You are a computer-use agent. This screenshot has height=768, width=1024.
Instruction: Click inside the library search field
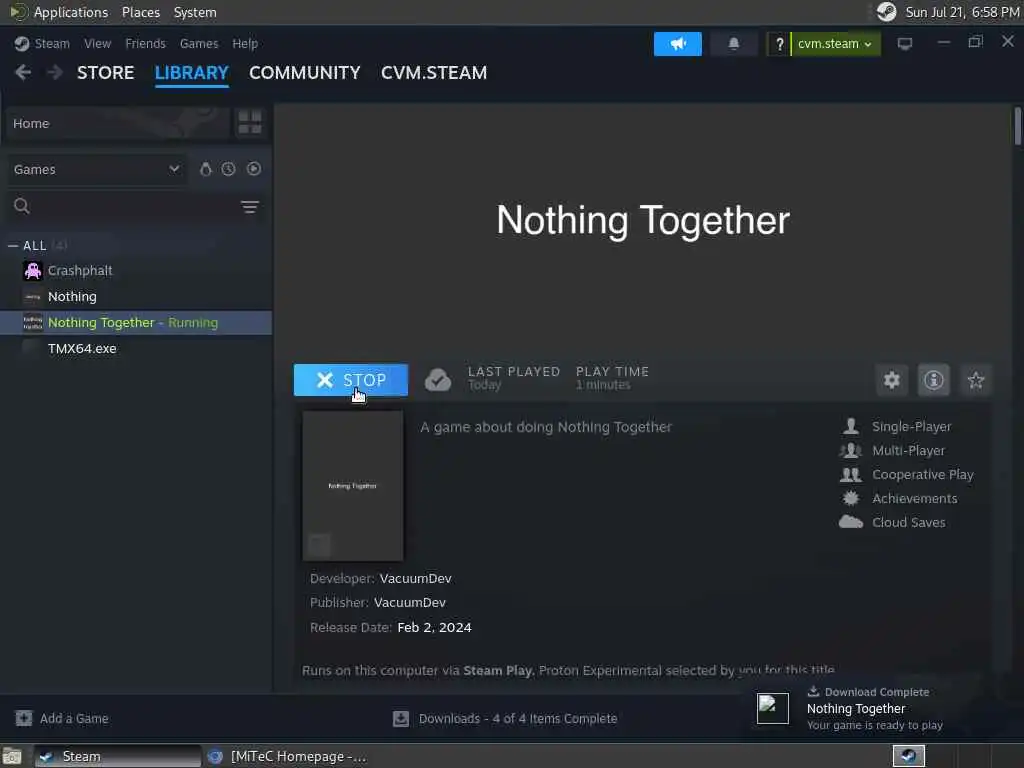tap(134, 207)
